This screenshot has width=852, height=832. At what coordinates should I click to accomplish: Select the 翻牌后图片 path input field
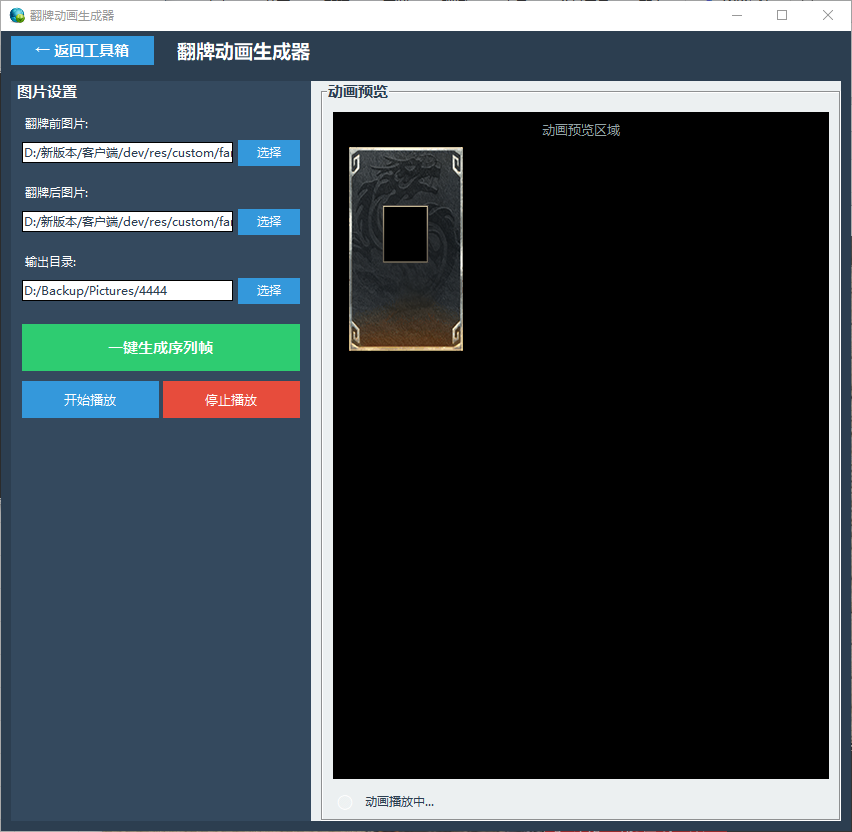127,221
